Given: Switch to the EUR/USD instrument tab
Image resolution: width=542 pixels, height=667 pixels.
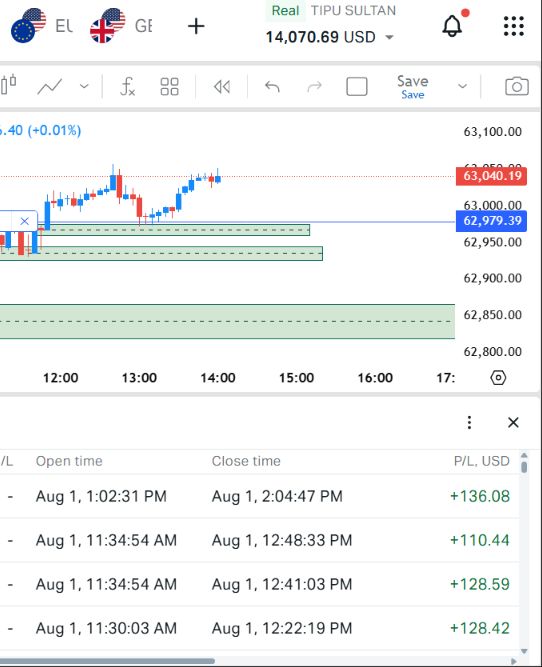Looking at the screenshot, I should click(43, 26).
